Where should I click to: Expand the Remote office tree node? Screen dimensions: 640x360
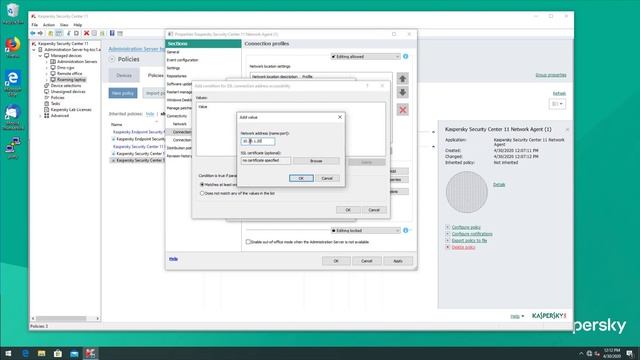47,73
